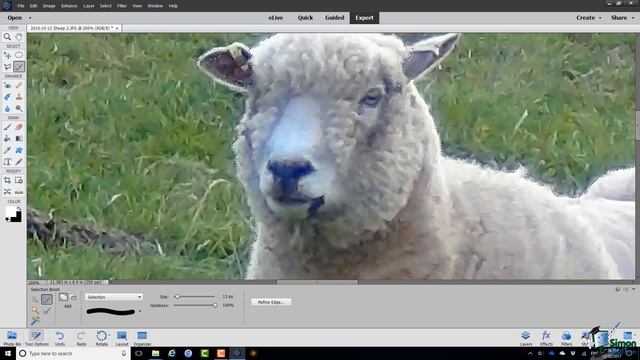Open the File menu
The height and width of the screenshot is (360, 640).
coord(21,6)
